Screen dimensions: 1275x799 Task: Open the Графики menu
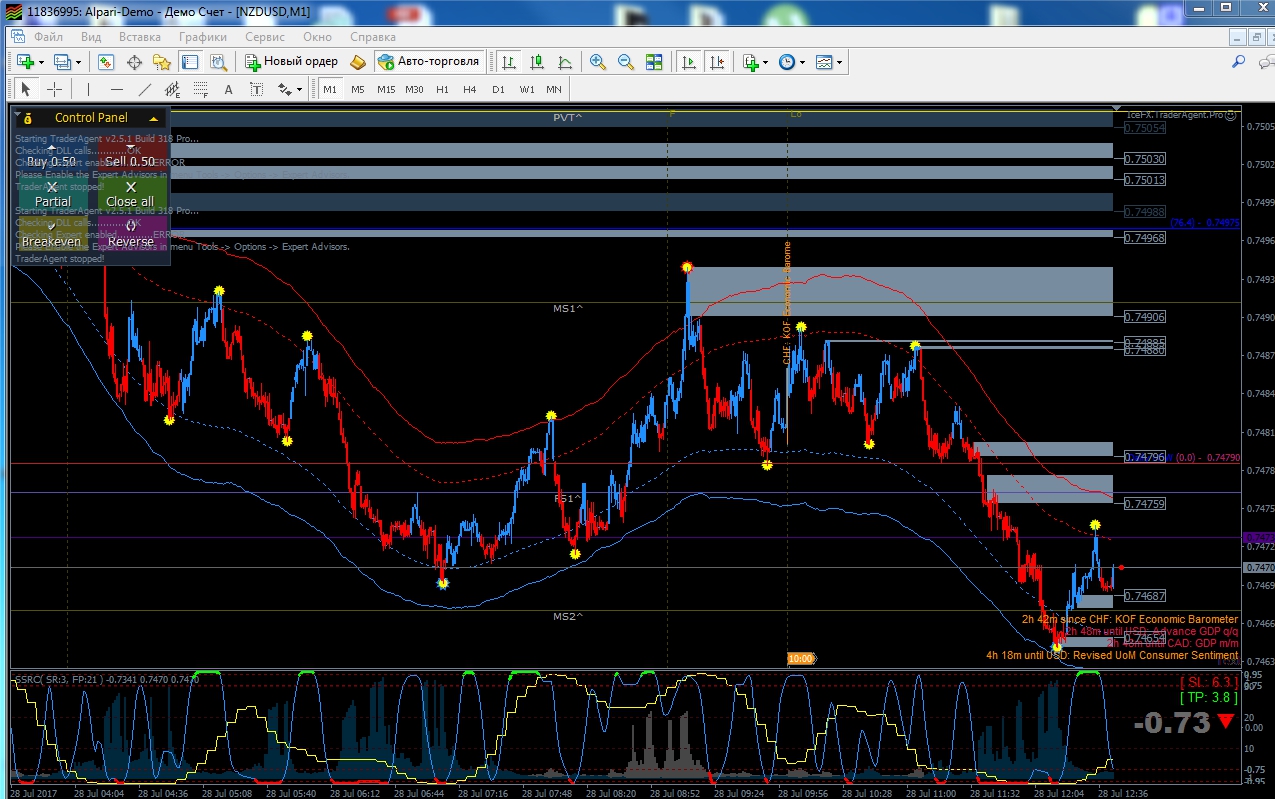[203, 37]
